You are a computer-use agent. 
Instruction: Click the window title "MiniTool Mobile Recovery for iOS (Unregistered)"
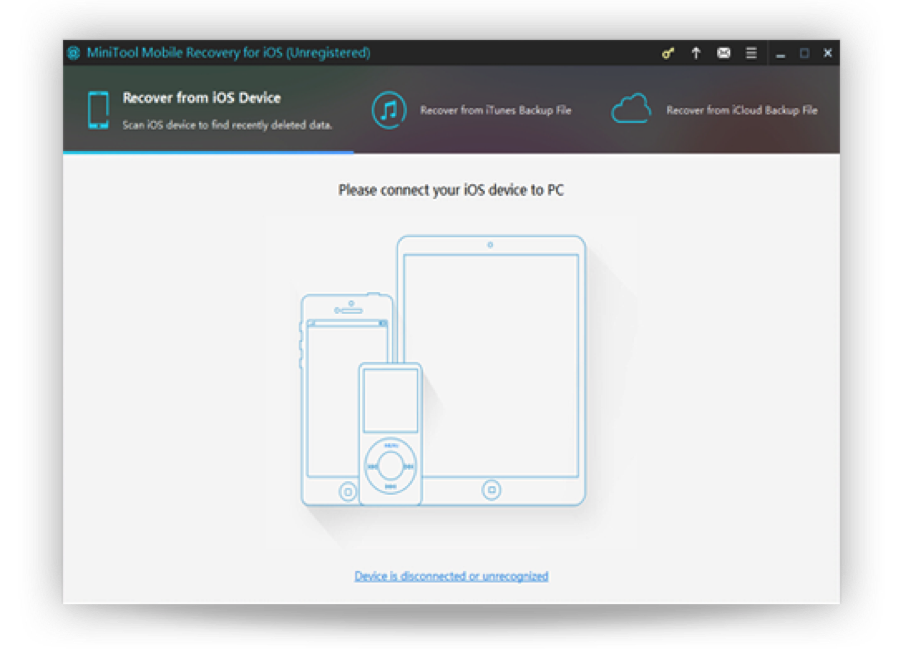[x=229, y=53]
